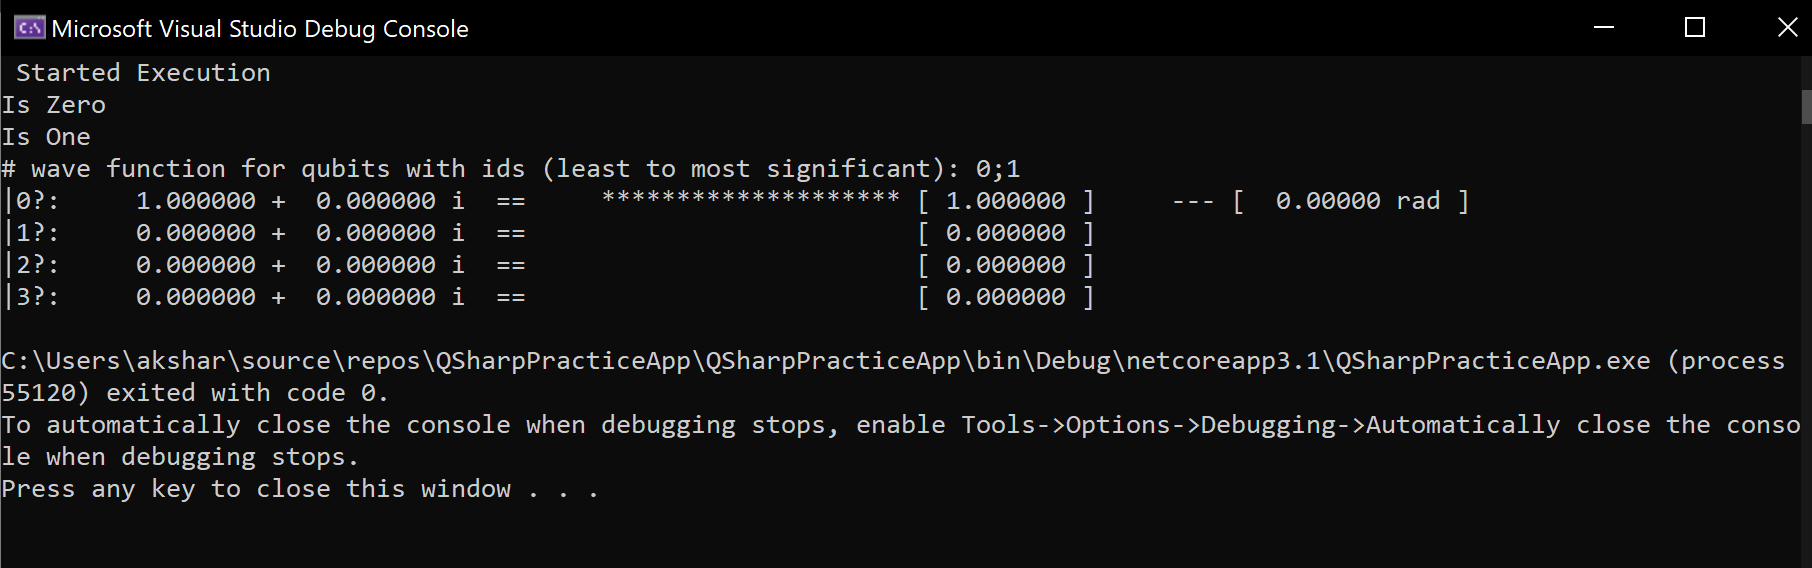Click the 'Is One' output line
1812x568 pixels.
[x=46, y=137]
